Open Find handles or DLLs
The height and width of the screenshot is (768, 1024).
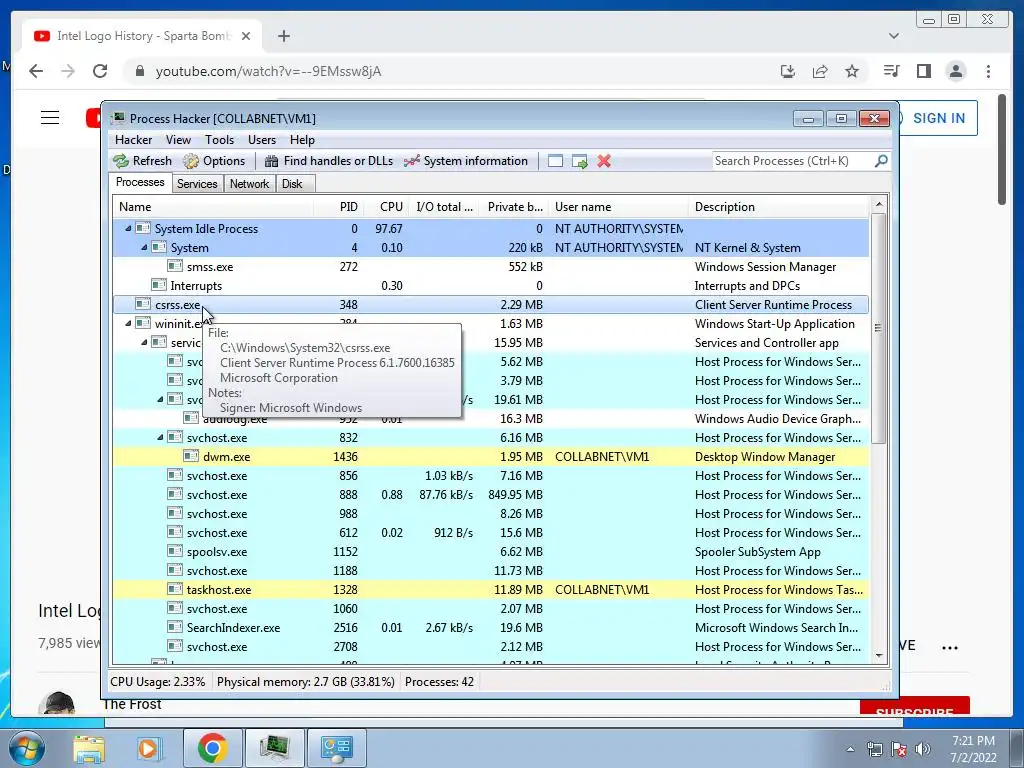pyautogui.click(x=328, y=161)
